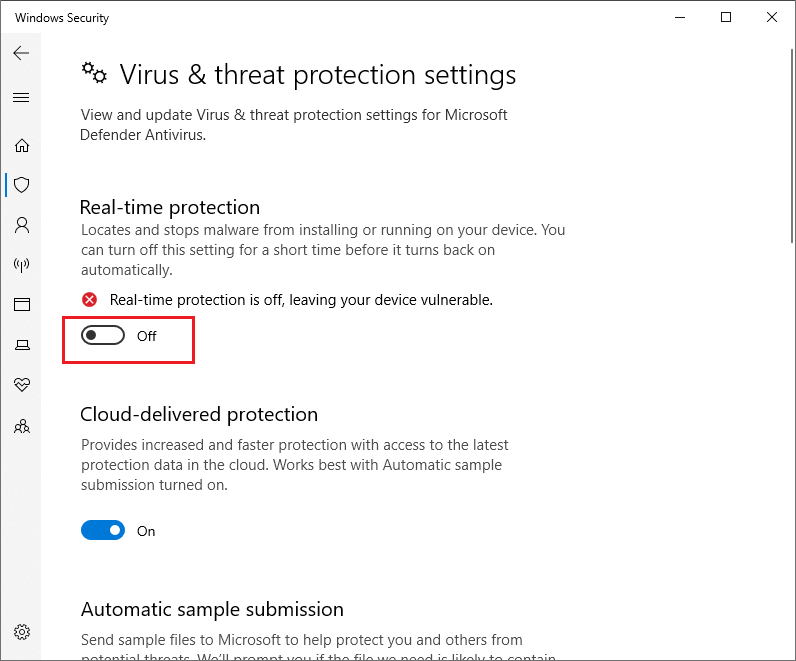Click the red error status icon
The image size is (796, 661).
pyautogui.click(x=89, y=300)
